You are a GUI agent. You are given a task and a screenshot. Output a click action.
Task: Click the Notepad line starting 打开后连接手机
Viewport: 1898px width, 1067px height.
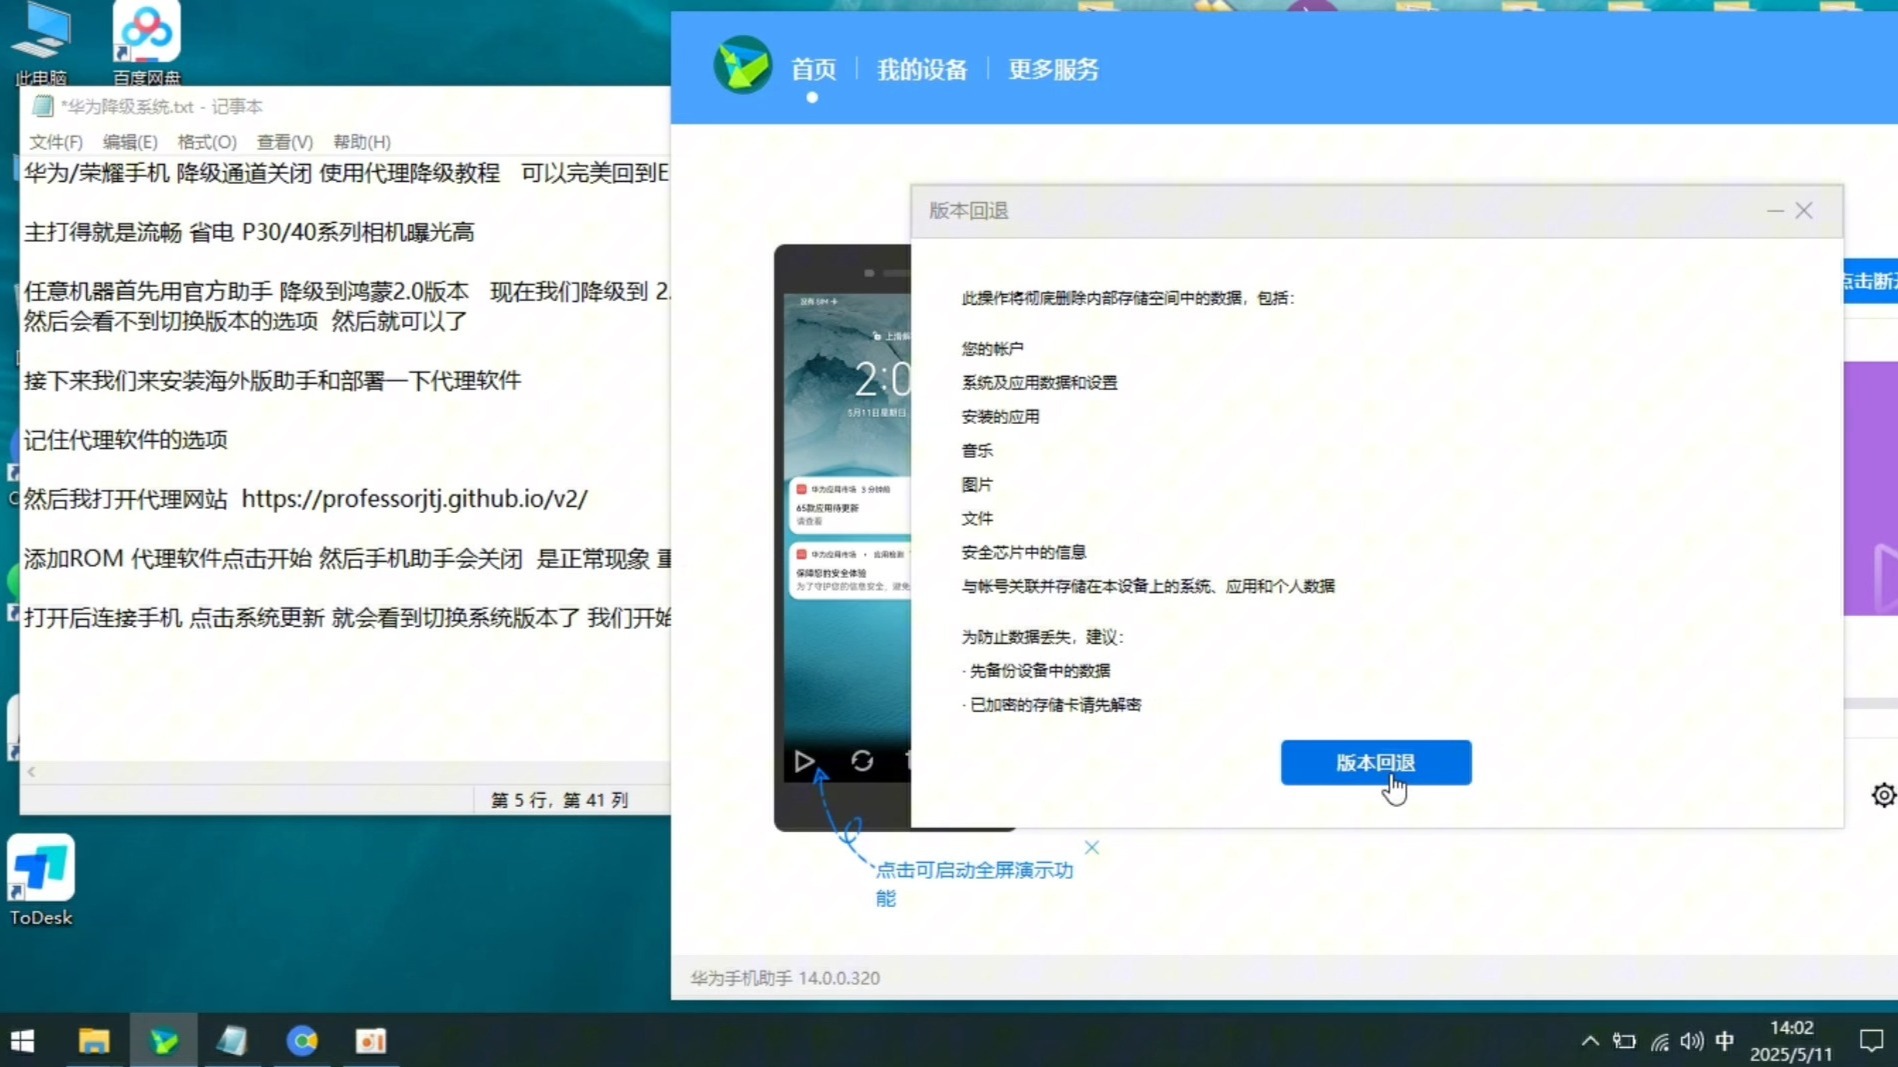(347, 618)
